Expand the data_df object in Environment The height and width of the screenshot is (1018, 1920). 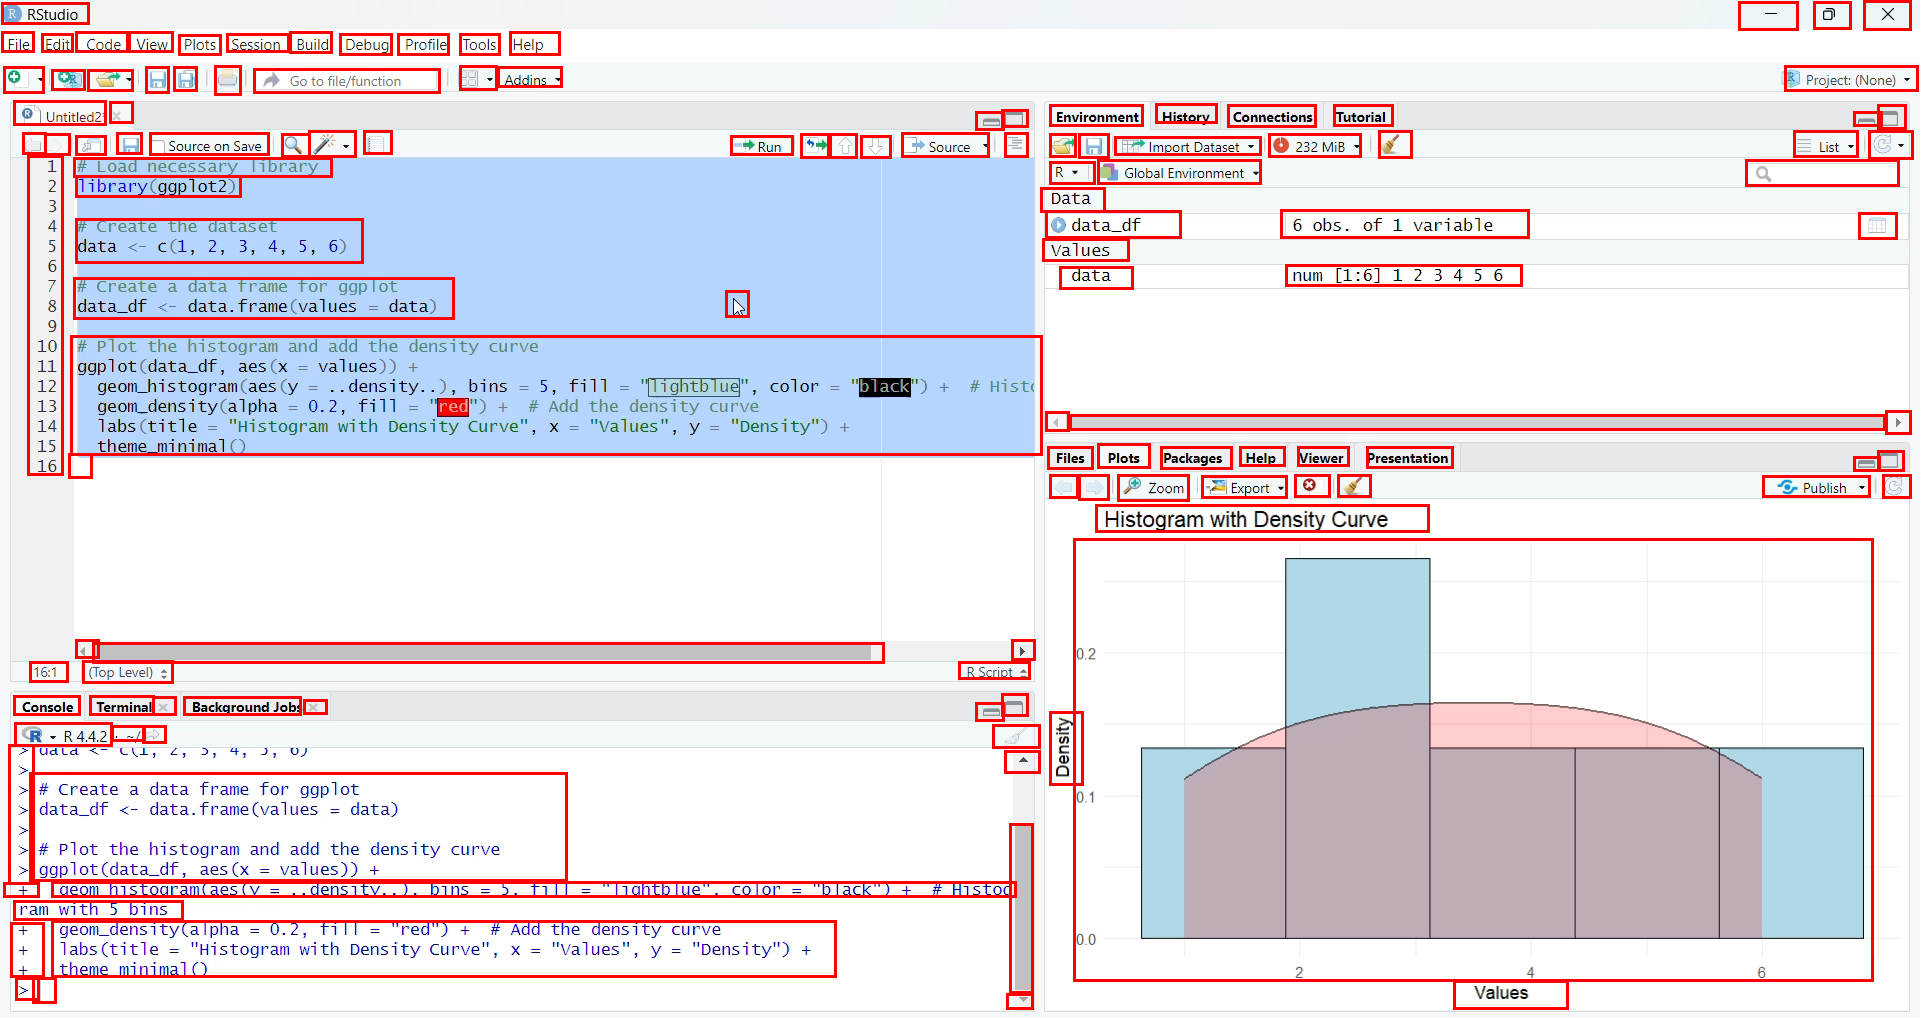tap(1060, 225)
